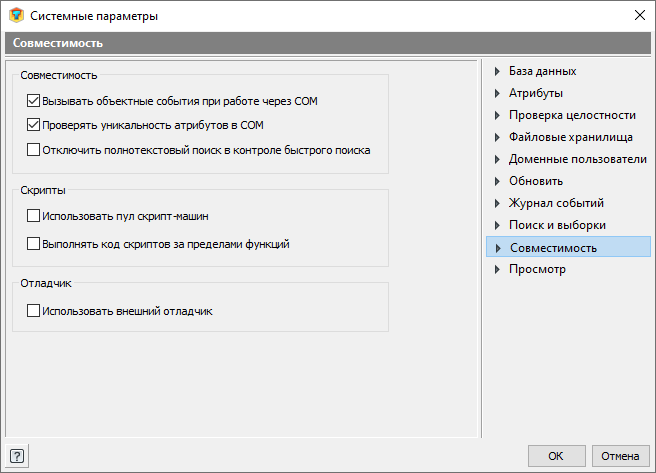Uncheck Проверять уникальность атрибутов в COM
This screenshot has height=473, width=656.
tap(33, 125)
